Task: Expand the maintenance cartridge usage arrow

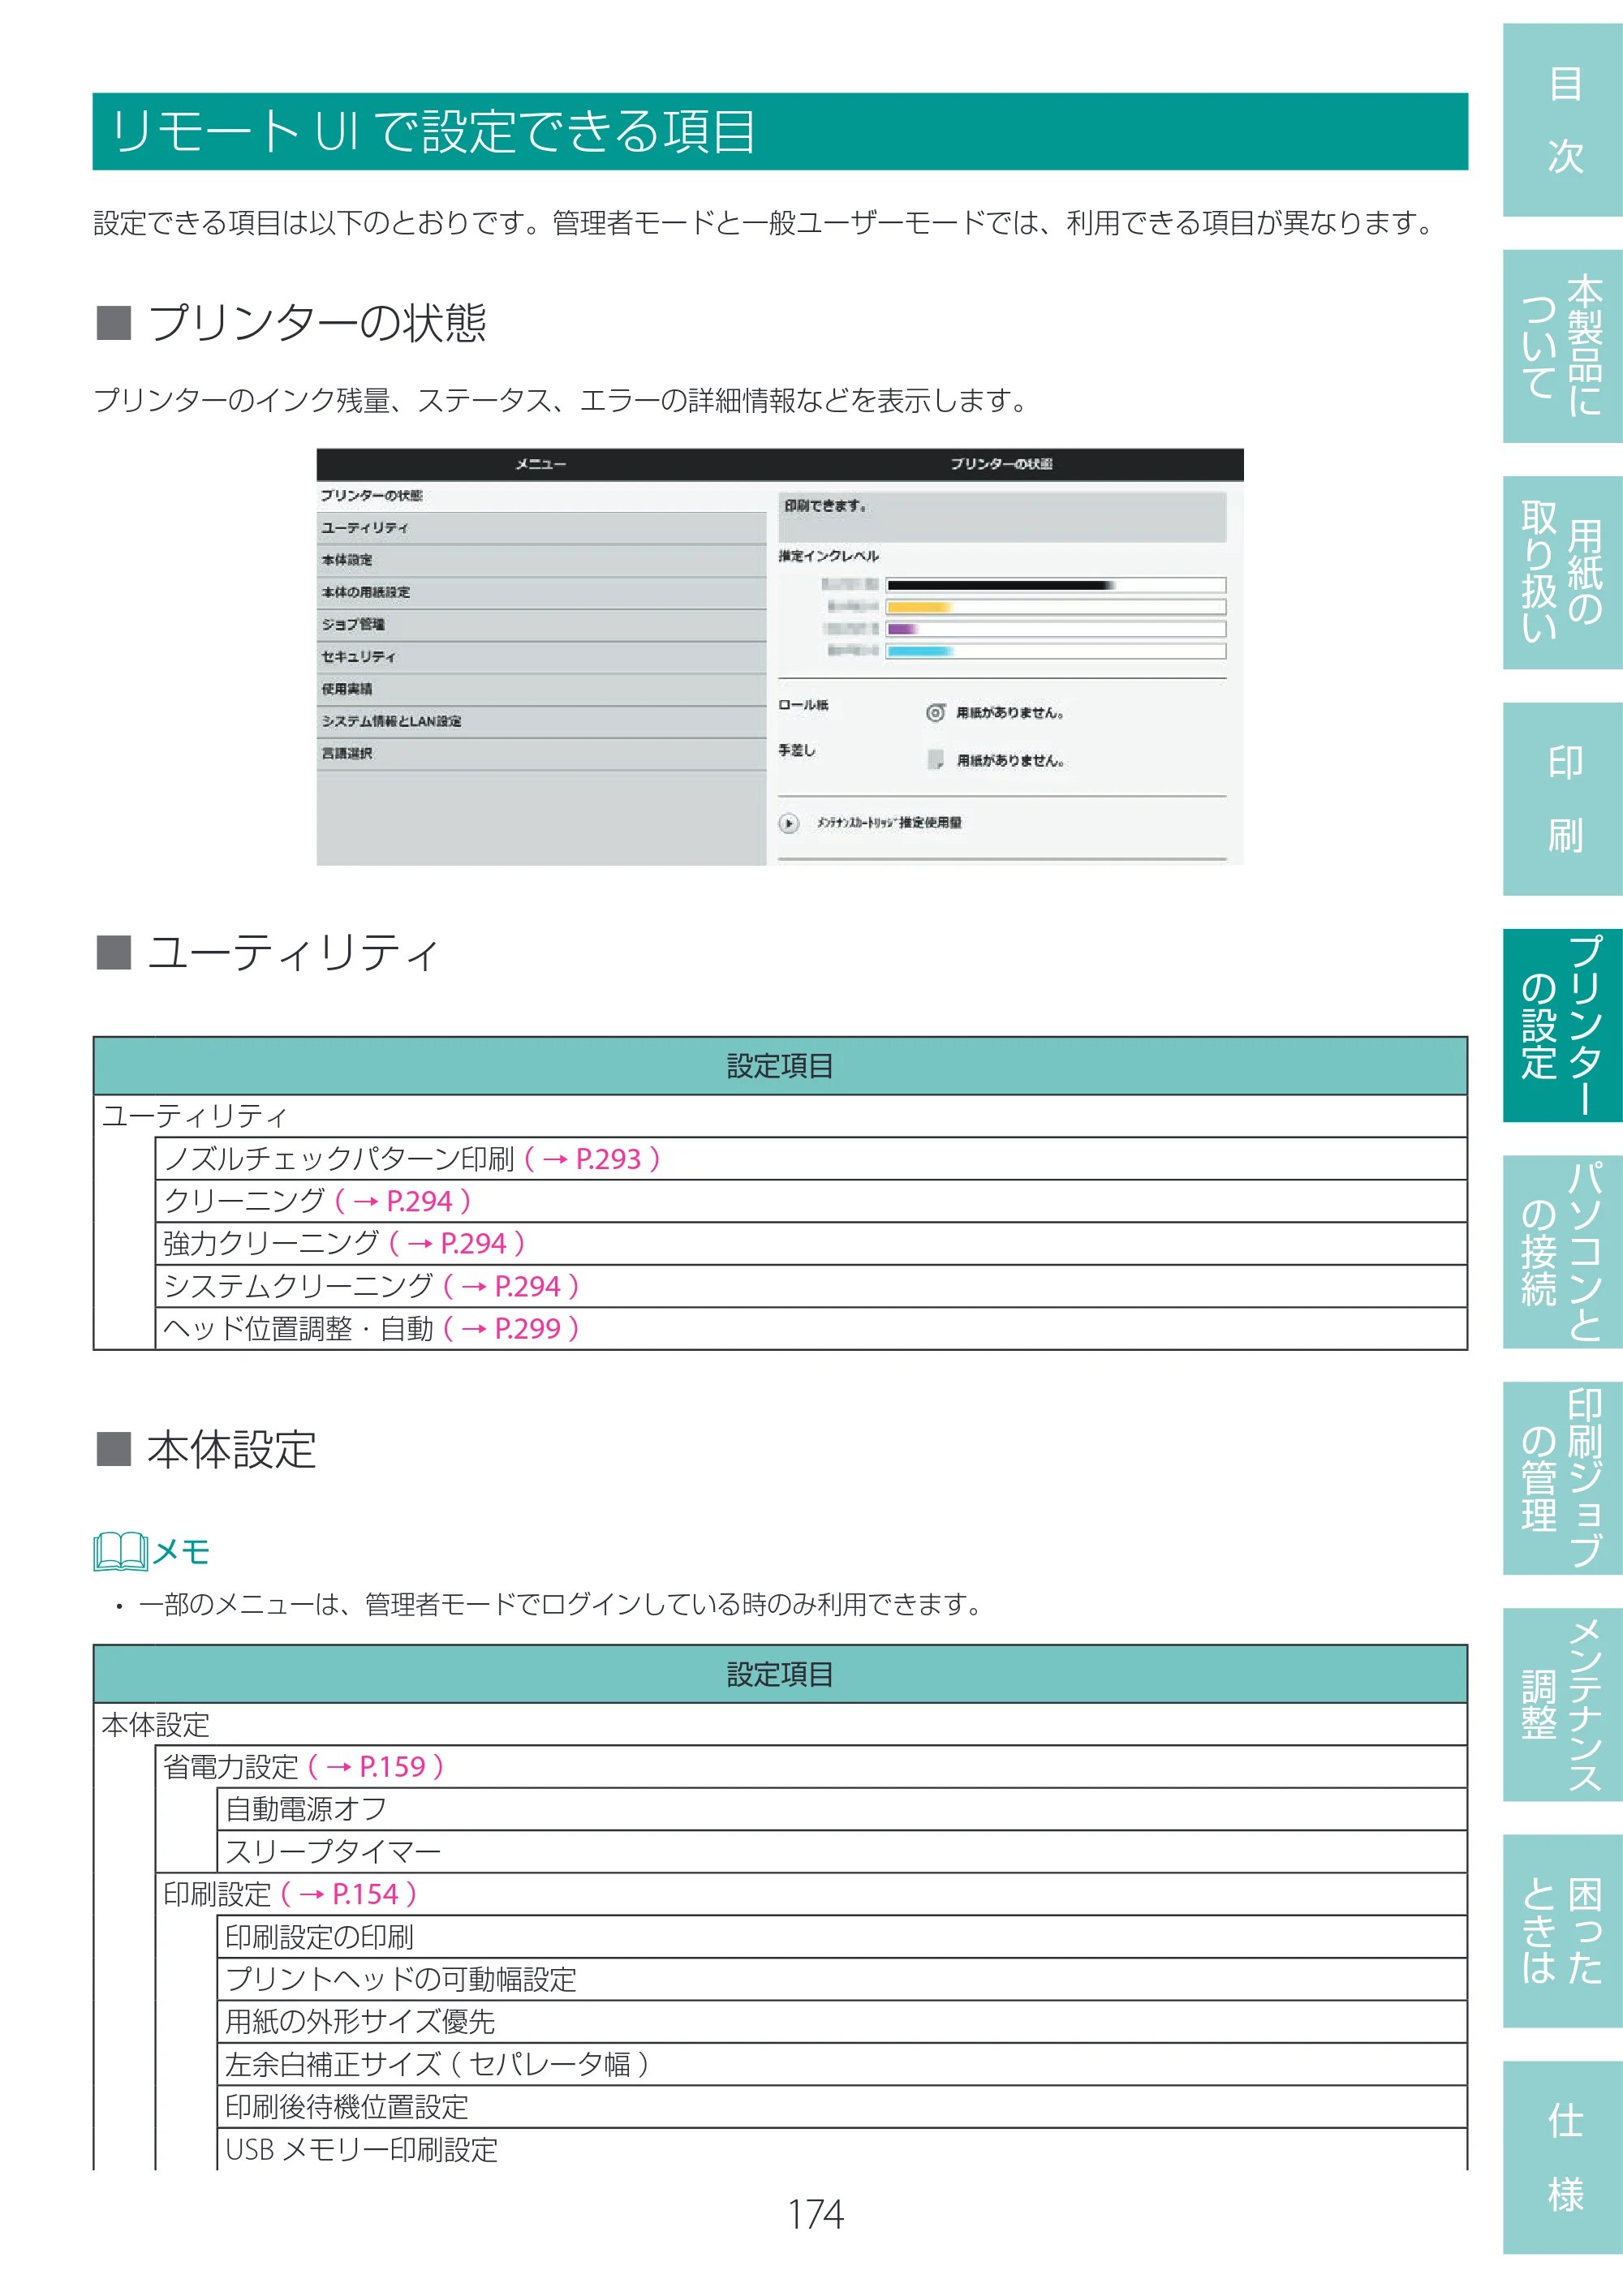Action: tap(789, 823)
